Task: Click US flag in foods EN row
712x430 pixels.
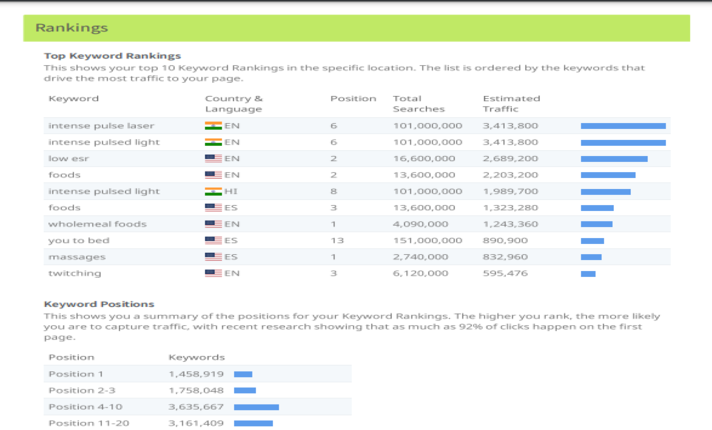Action: 212,175
